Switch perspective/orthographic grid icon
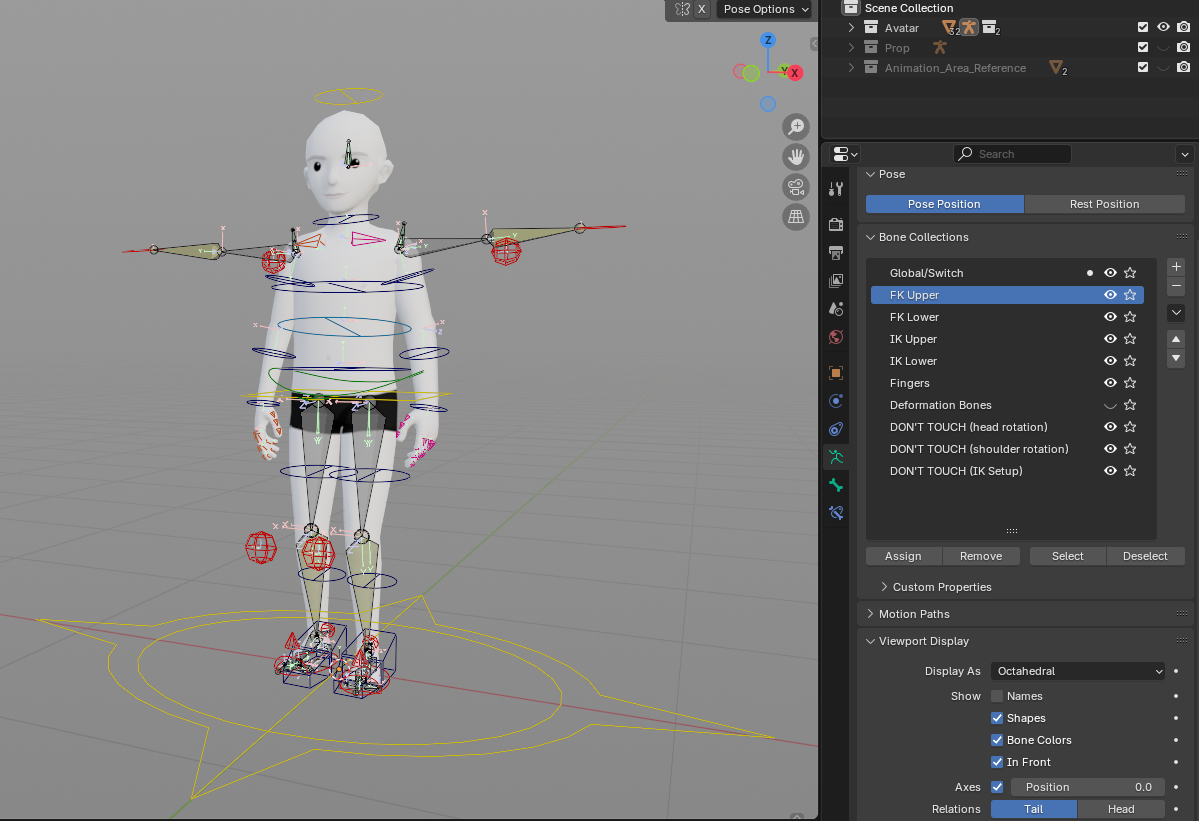Screen dimensions: 1199x821 coord(796,216)
